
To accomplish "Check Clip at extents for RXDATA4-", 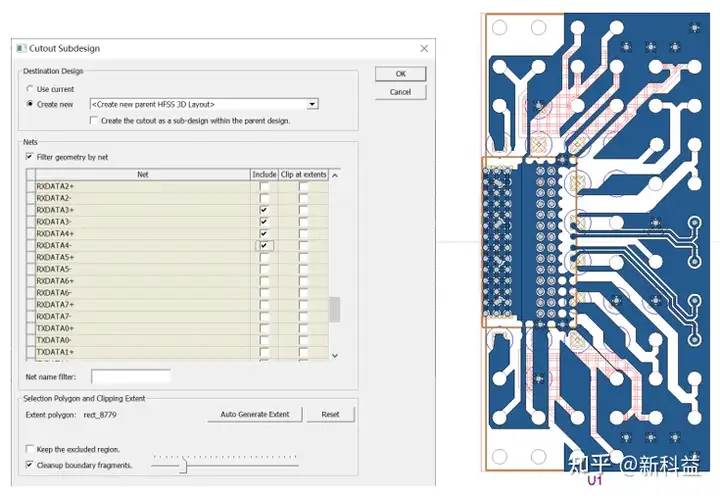I will click(303, 245).
